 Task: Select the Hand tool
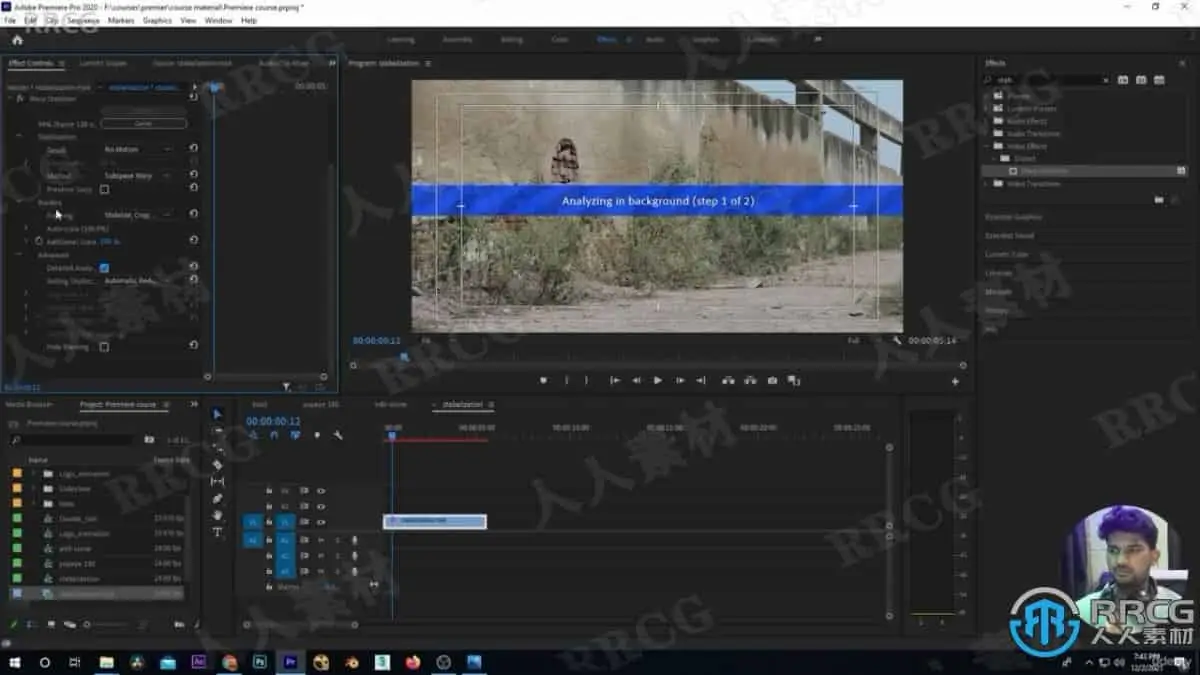[218, 515]
